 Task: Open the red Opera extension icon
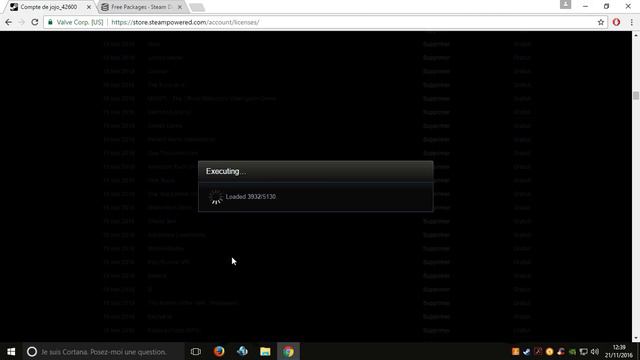coord(616,22)
